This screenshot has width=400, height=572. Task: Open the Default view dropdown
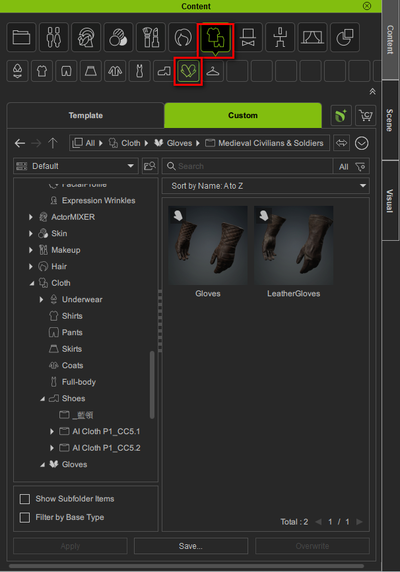point(76,166)
